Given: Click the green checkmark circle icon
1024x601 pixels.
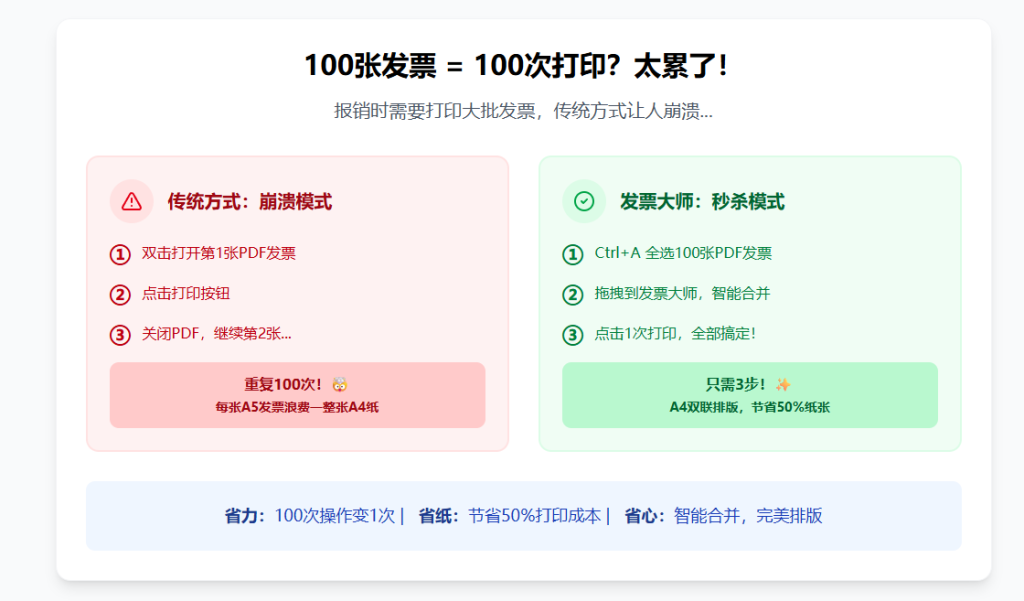Looking at the screenshot, I should pyautogui.click(x=584, y=201).
